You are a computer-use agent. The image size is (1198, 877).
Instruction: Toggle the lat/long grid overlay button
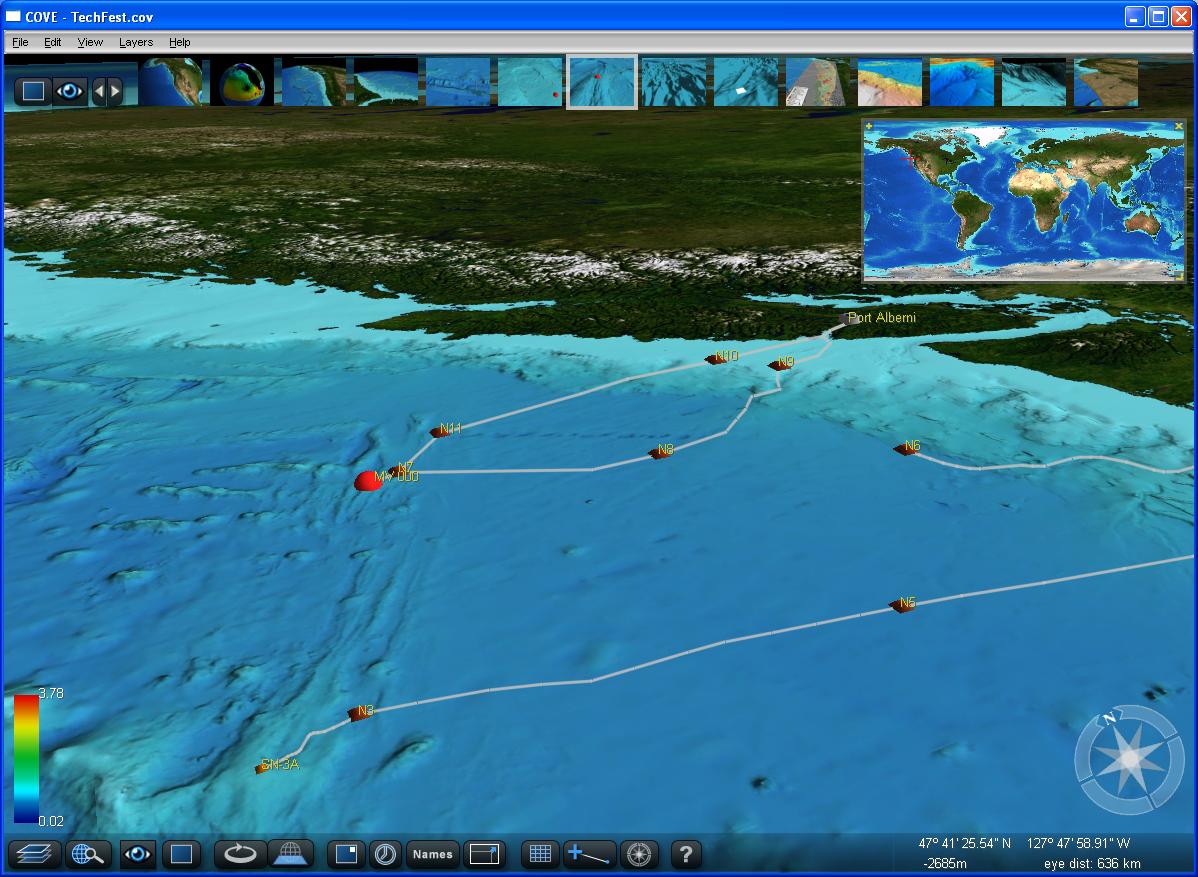coord(540,854)
